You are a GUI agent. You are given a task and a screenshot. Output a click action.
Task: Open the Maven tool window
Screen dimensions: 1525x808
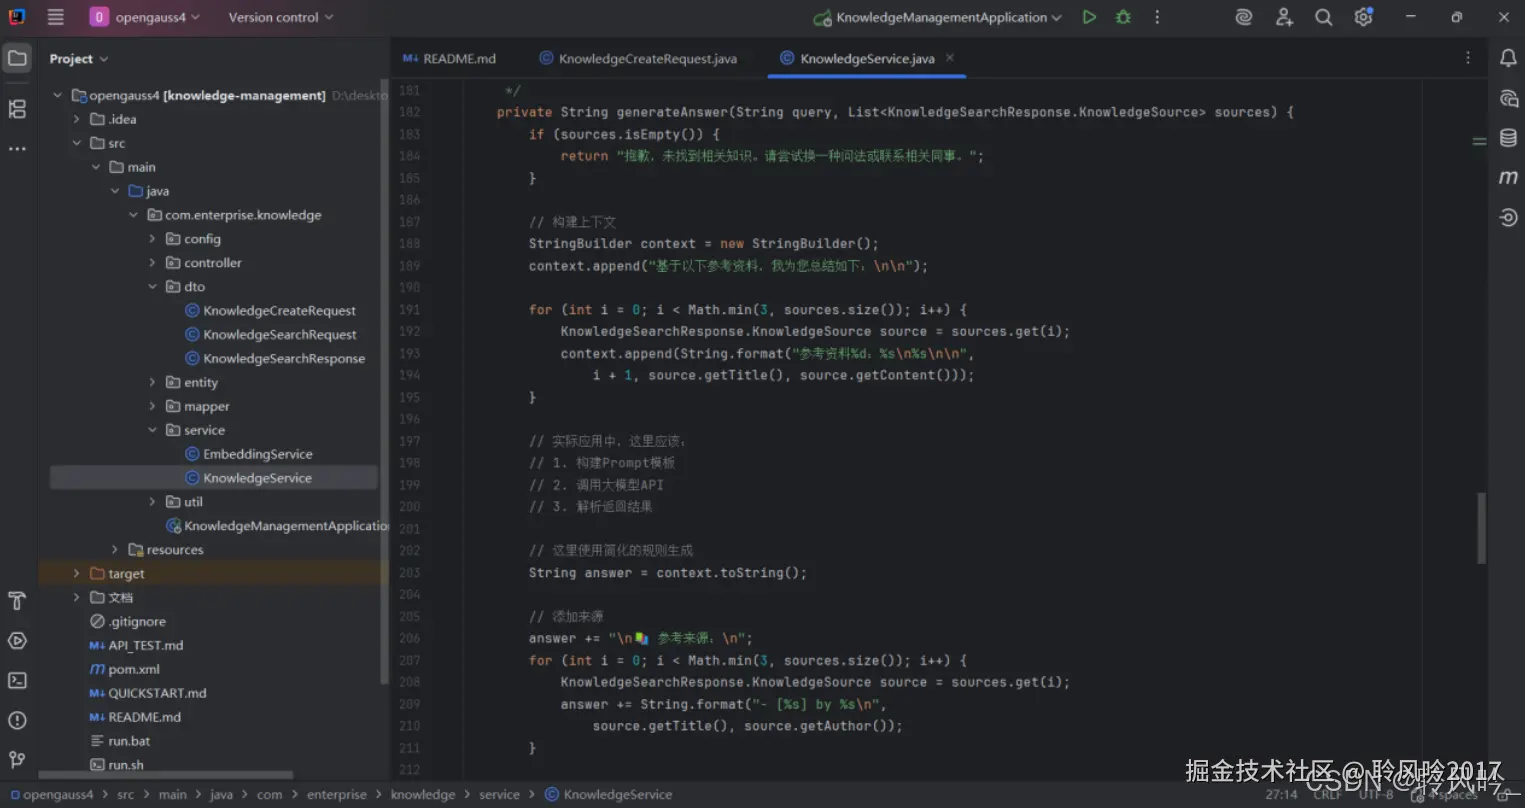1507,177
